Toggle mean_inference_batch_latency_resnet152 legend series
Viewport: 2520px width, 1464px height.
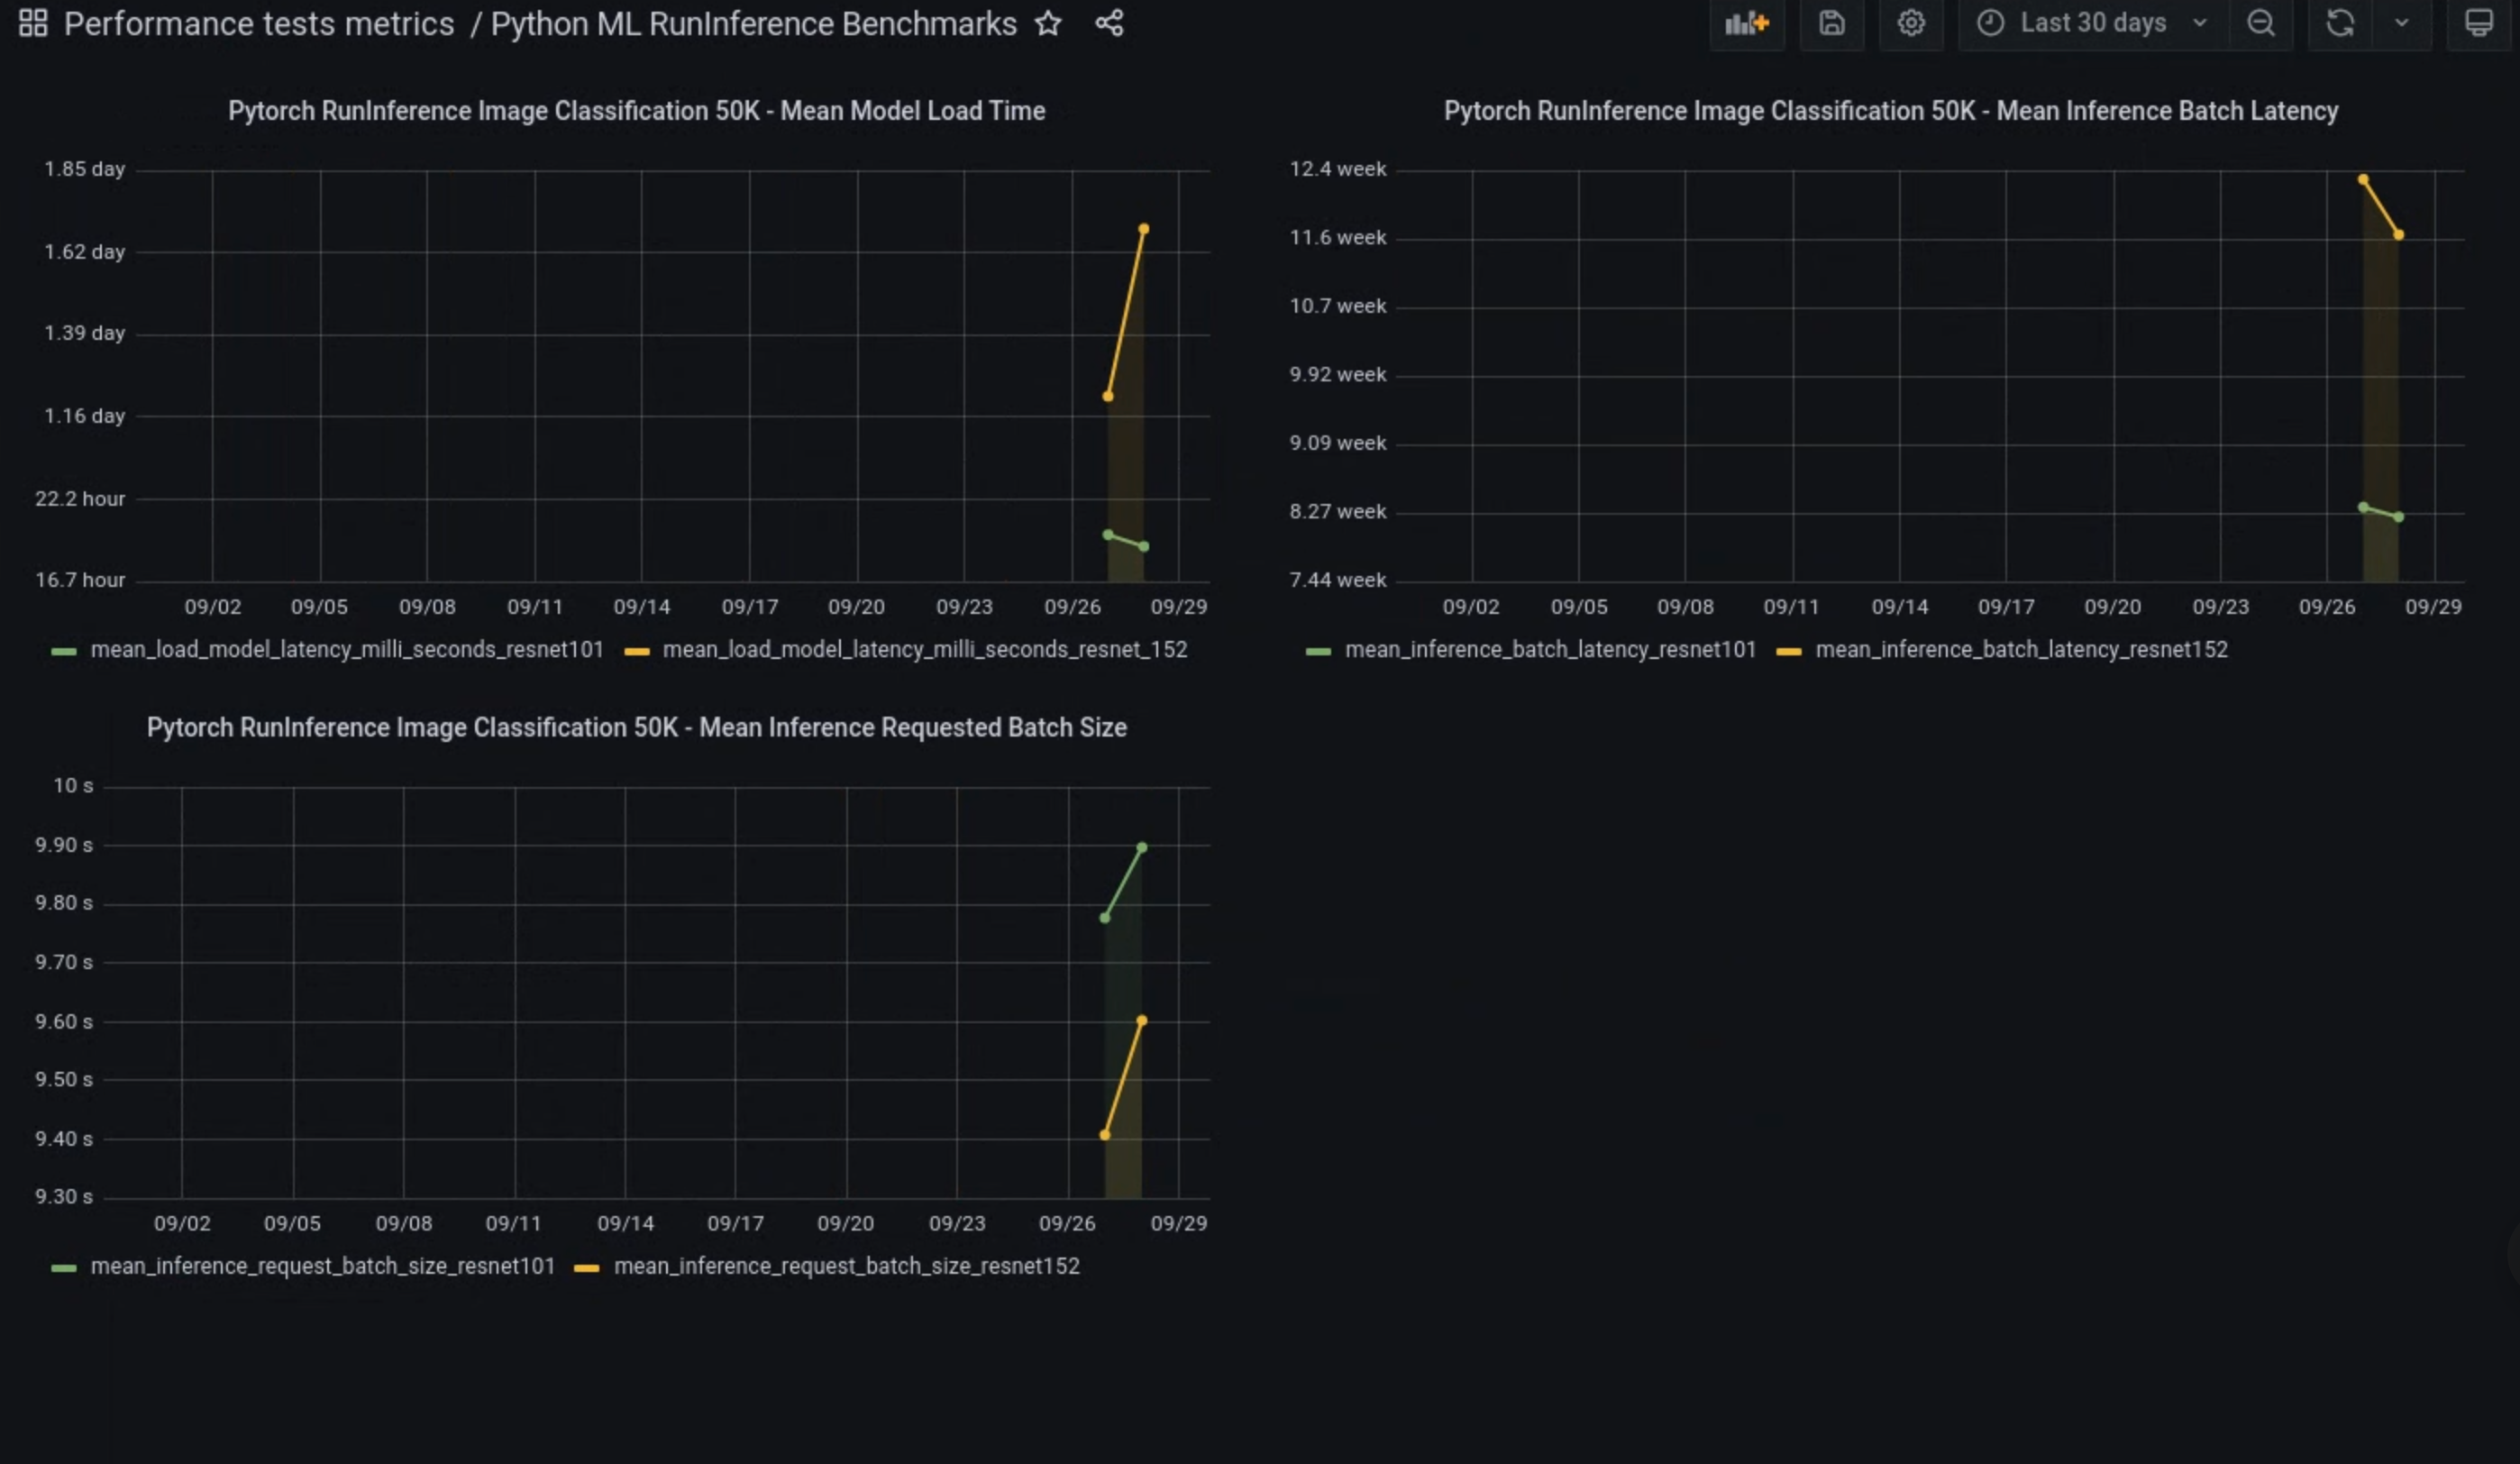pos(2020,650)
